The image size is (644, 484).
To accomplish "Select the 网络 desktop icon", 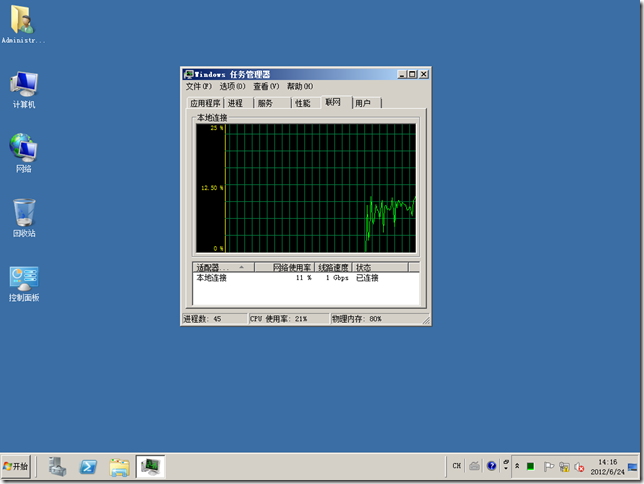I will (x=23, y=153).
